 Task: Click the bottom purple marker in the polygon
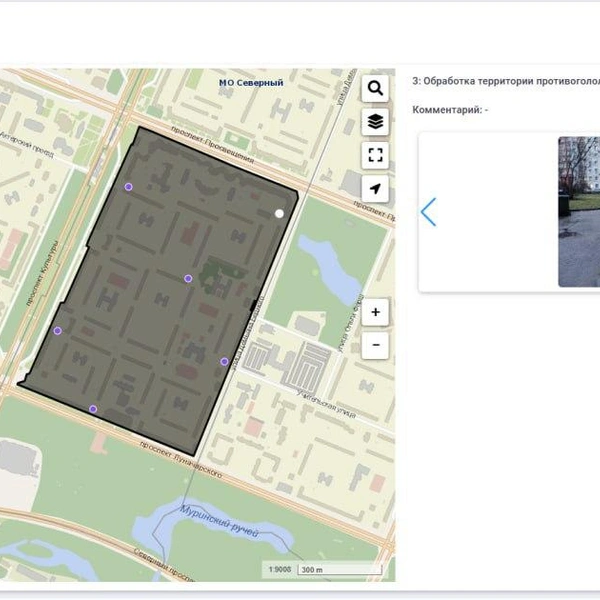[93, 409]
